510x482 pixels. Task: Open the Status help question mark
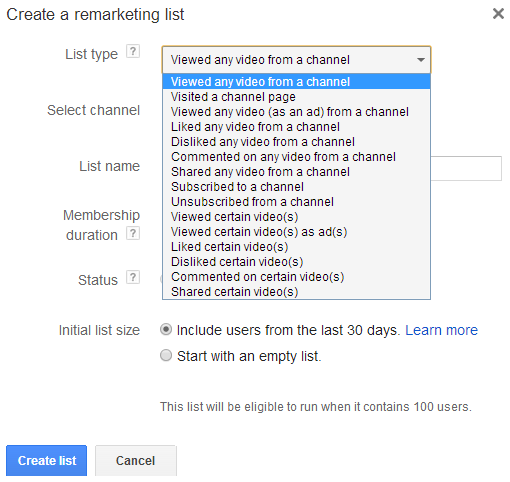pos(133,277)
